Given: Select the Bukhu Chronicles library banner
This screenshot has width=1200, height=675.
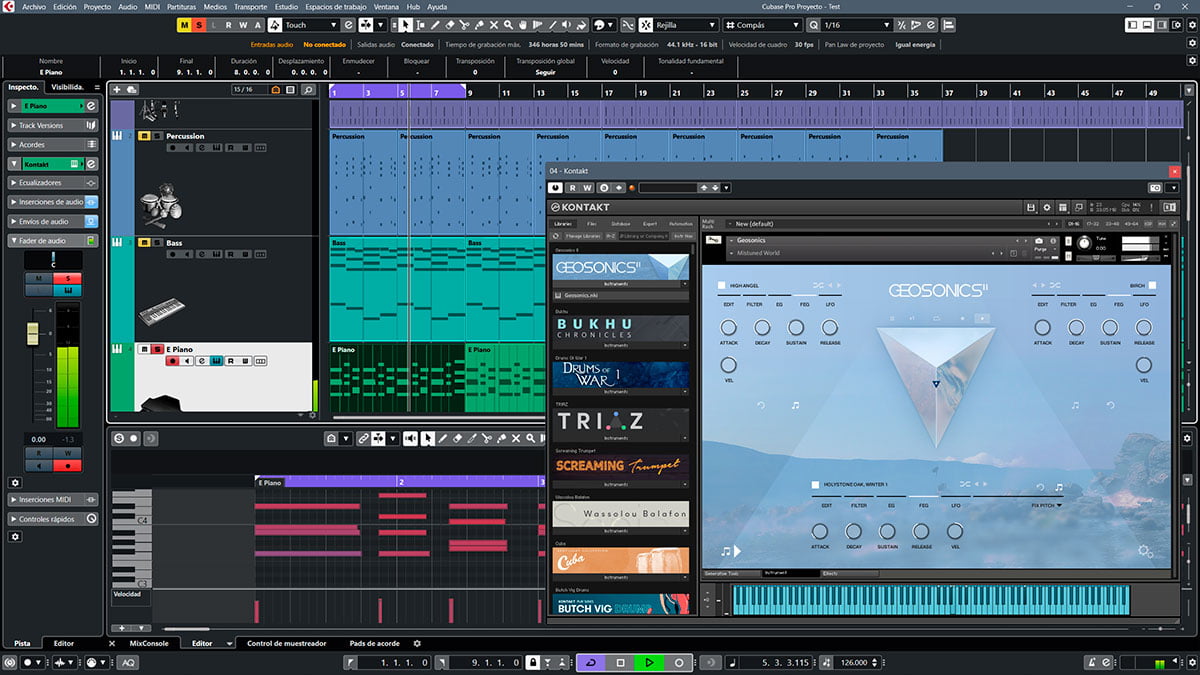Looking at the screenshot, I should [620, 328].
